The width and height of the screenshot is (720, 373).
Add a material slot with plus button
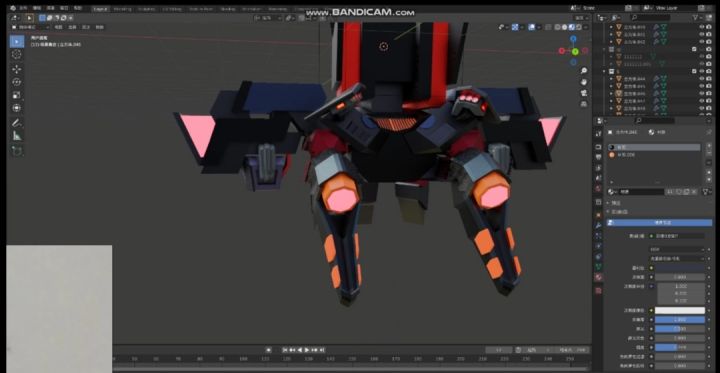click(709, 147)
